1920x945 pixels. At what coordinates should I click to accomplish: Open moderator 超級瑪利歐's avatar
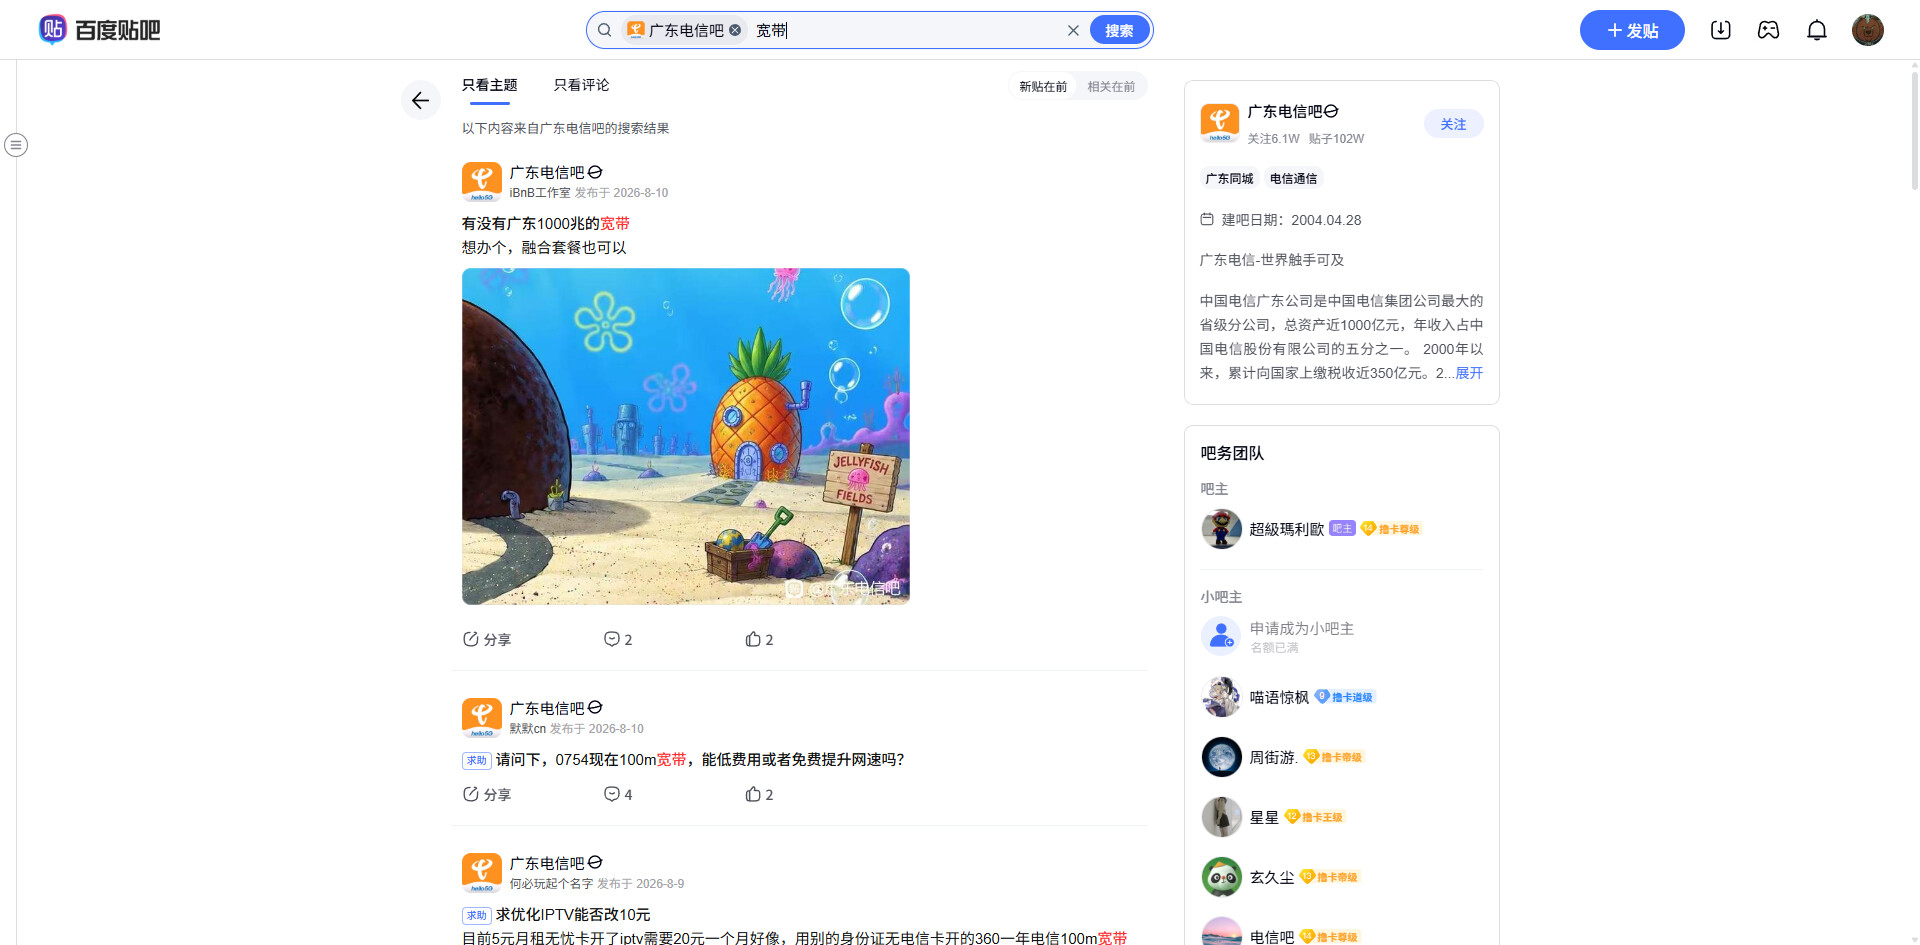(1222, 529)
